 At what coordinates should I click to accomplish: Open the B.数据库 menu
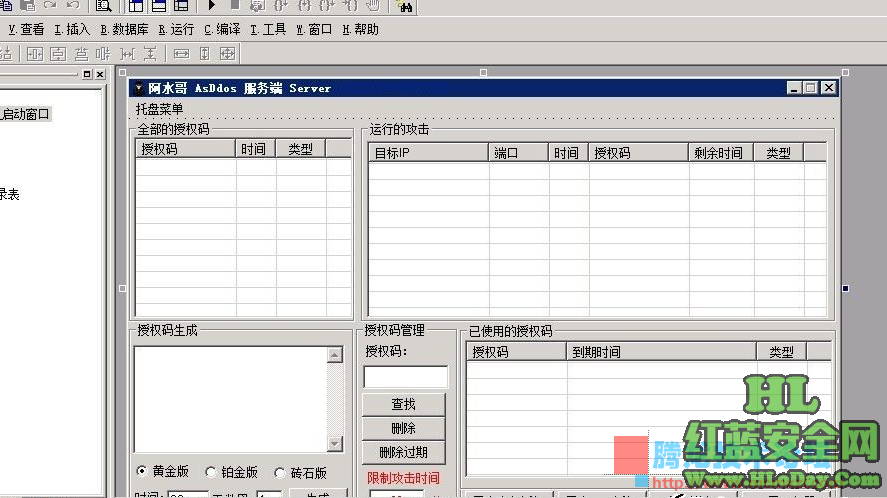(124, 29)
